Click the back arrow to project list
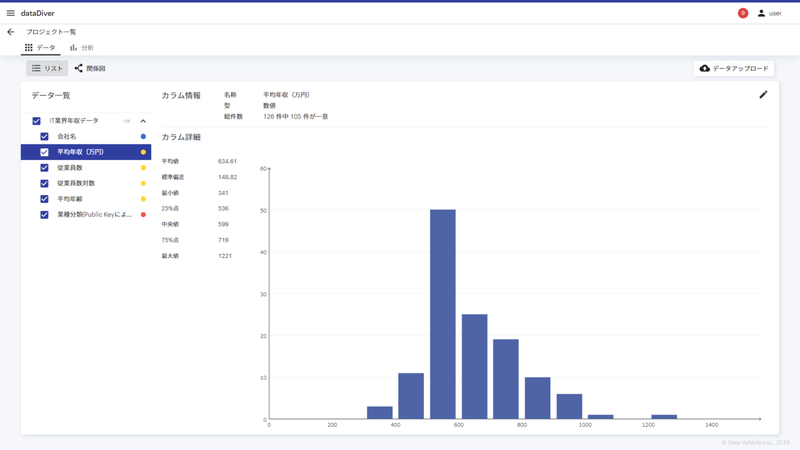The width and height of the screenshot is (800, 450). click(x=11, y=32)
